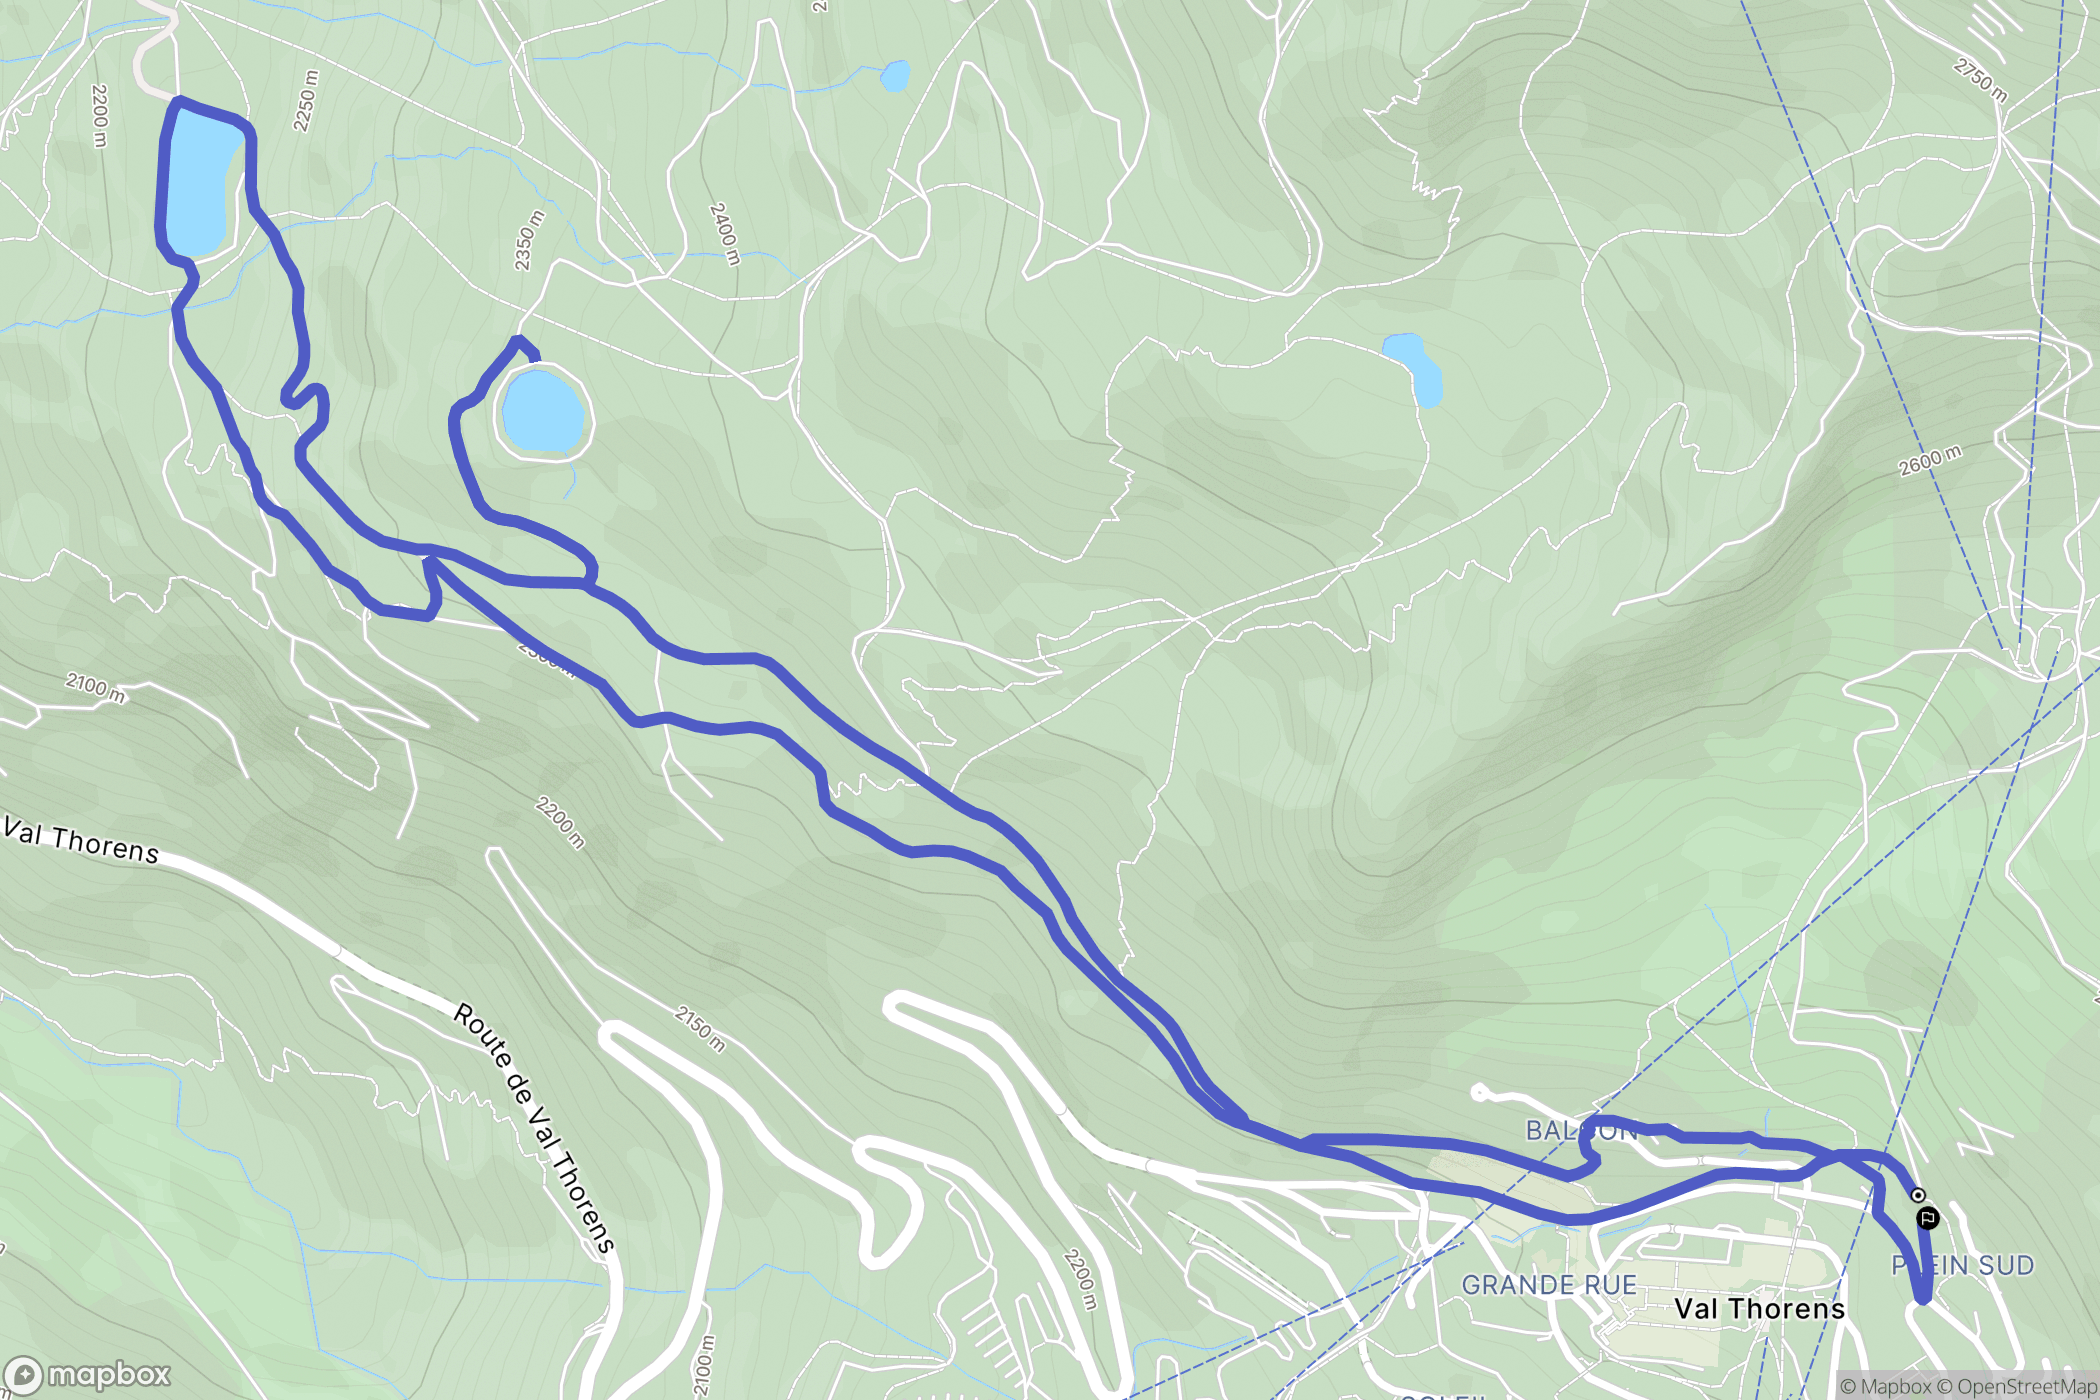The height and width of the screenshot is (1400, 2100).
Task: Click the Route de Val Thorens road label
Action: (534, 1128)
